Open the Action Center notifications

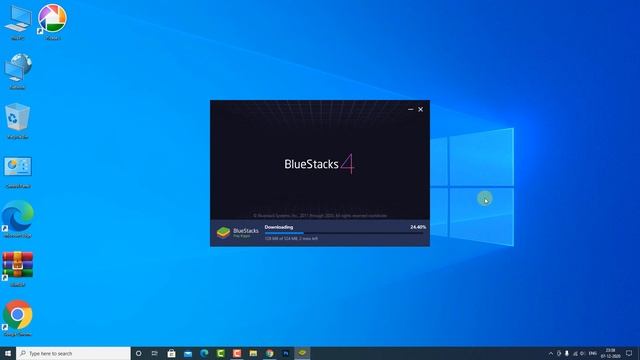[629, 353]
